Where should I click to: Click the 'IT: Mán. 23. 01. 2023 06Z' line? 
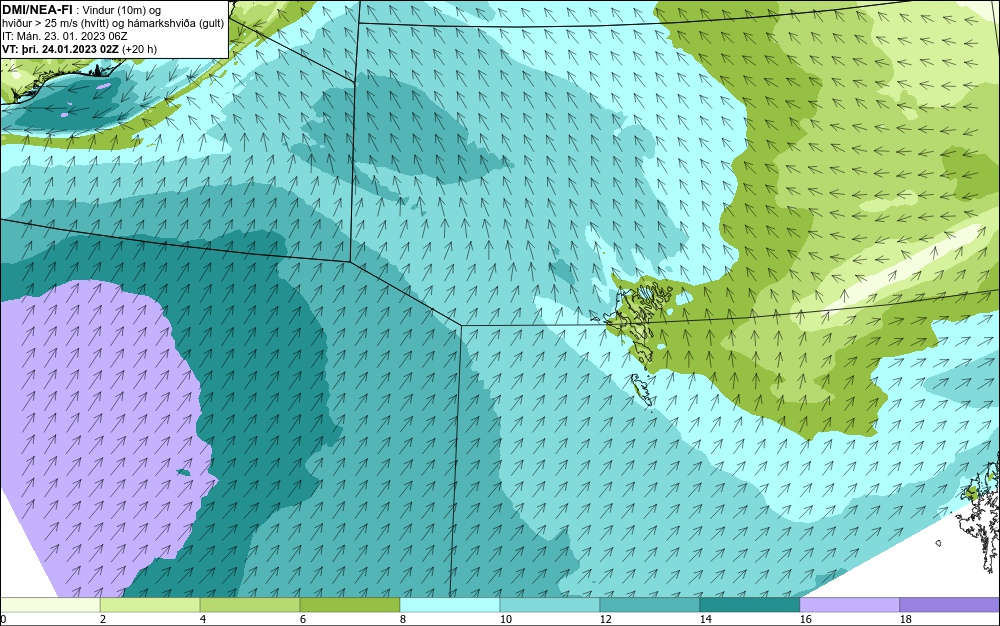point(64,36)
